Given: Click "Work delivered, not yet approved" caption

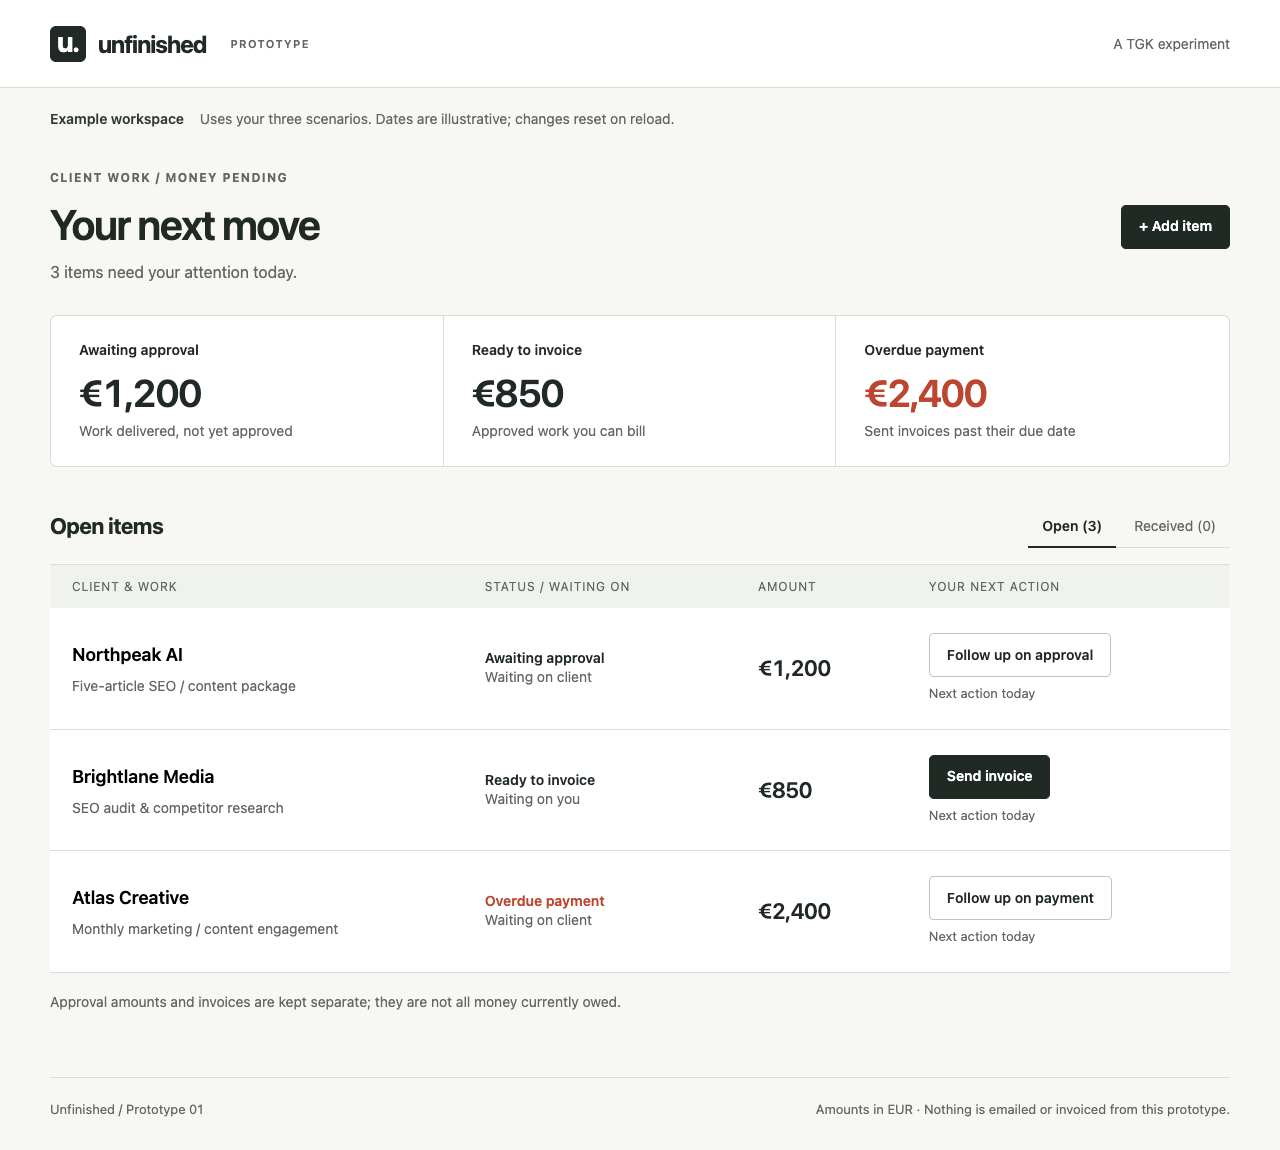Looking at the screenshot, I should (x=186, y=431).
